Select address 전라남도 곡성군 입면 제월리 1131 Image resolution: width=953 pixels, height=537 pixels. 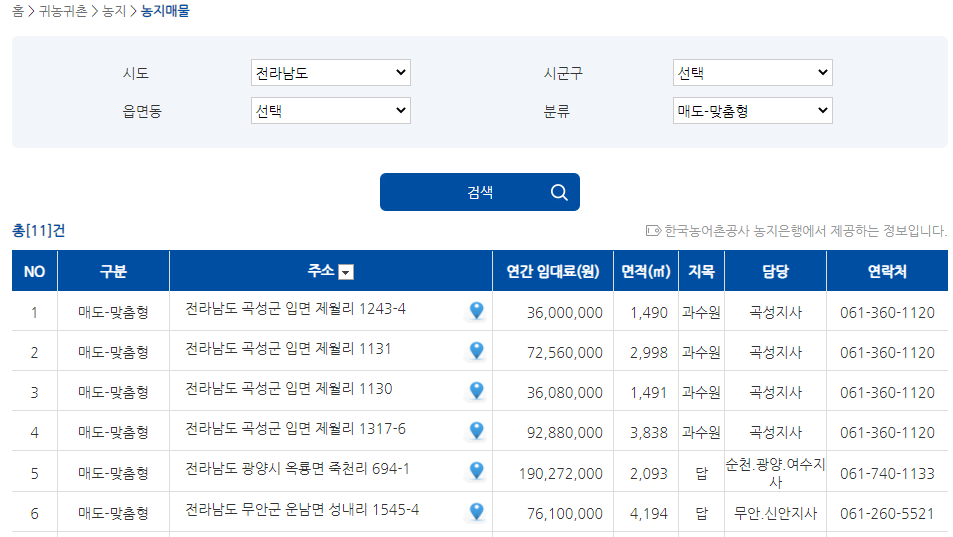click(288, 349)
